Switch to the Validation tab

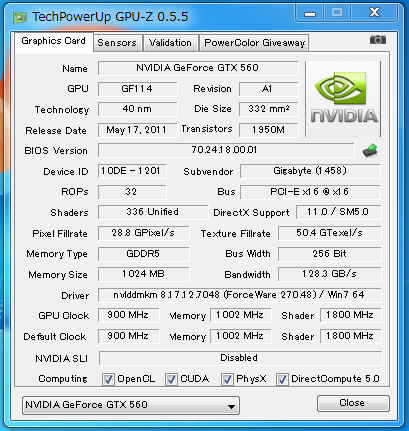click(x=170, y=43)
